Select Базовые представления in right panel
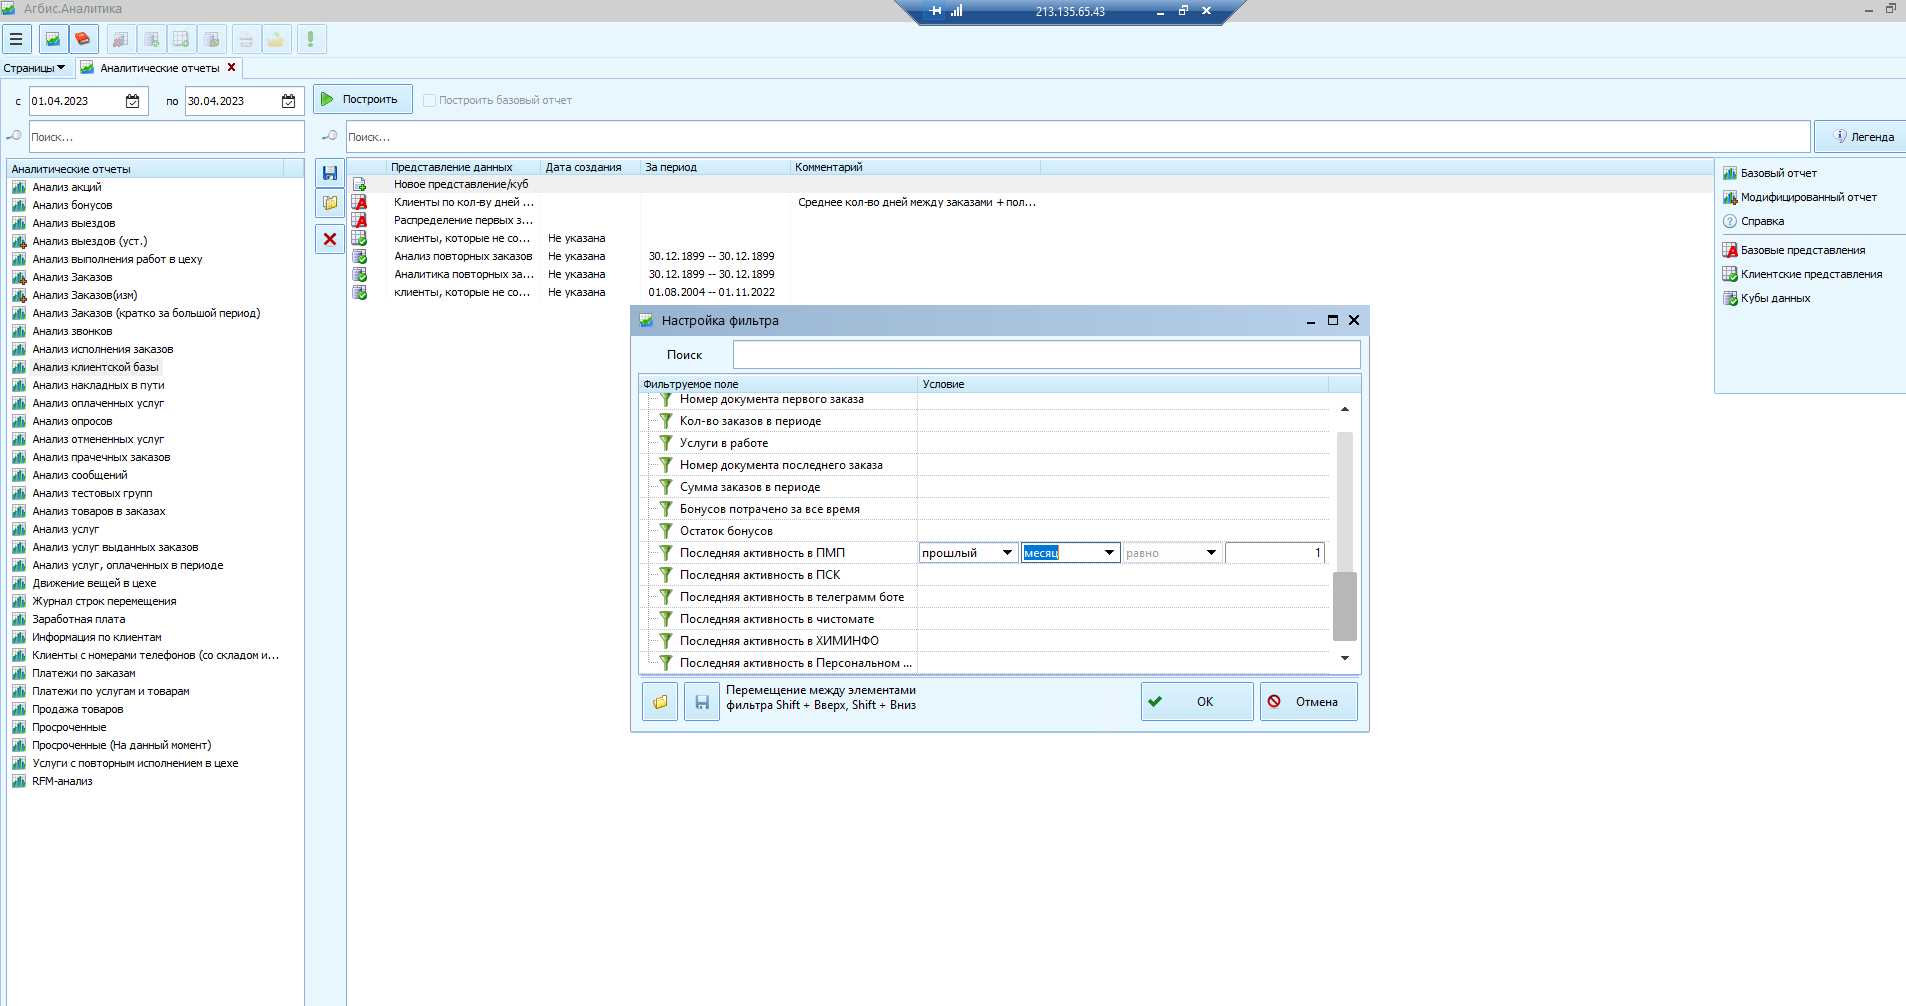1906x1006 pixels. tap(1802, 250)
